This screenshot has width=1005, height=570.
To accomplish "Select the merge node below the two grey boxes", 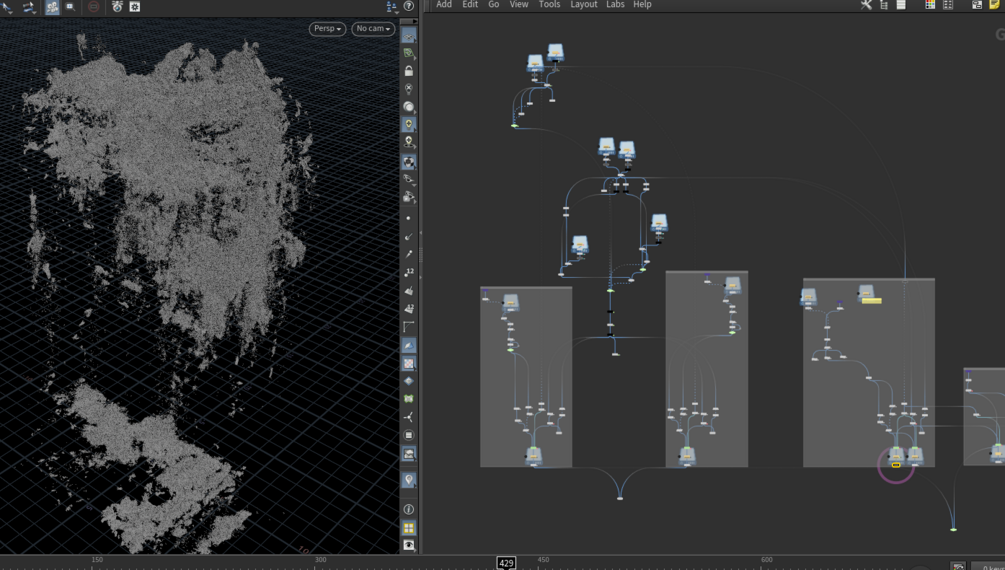I will (620, 498).
